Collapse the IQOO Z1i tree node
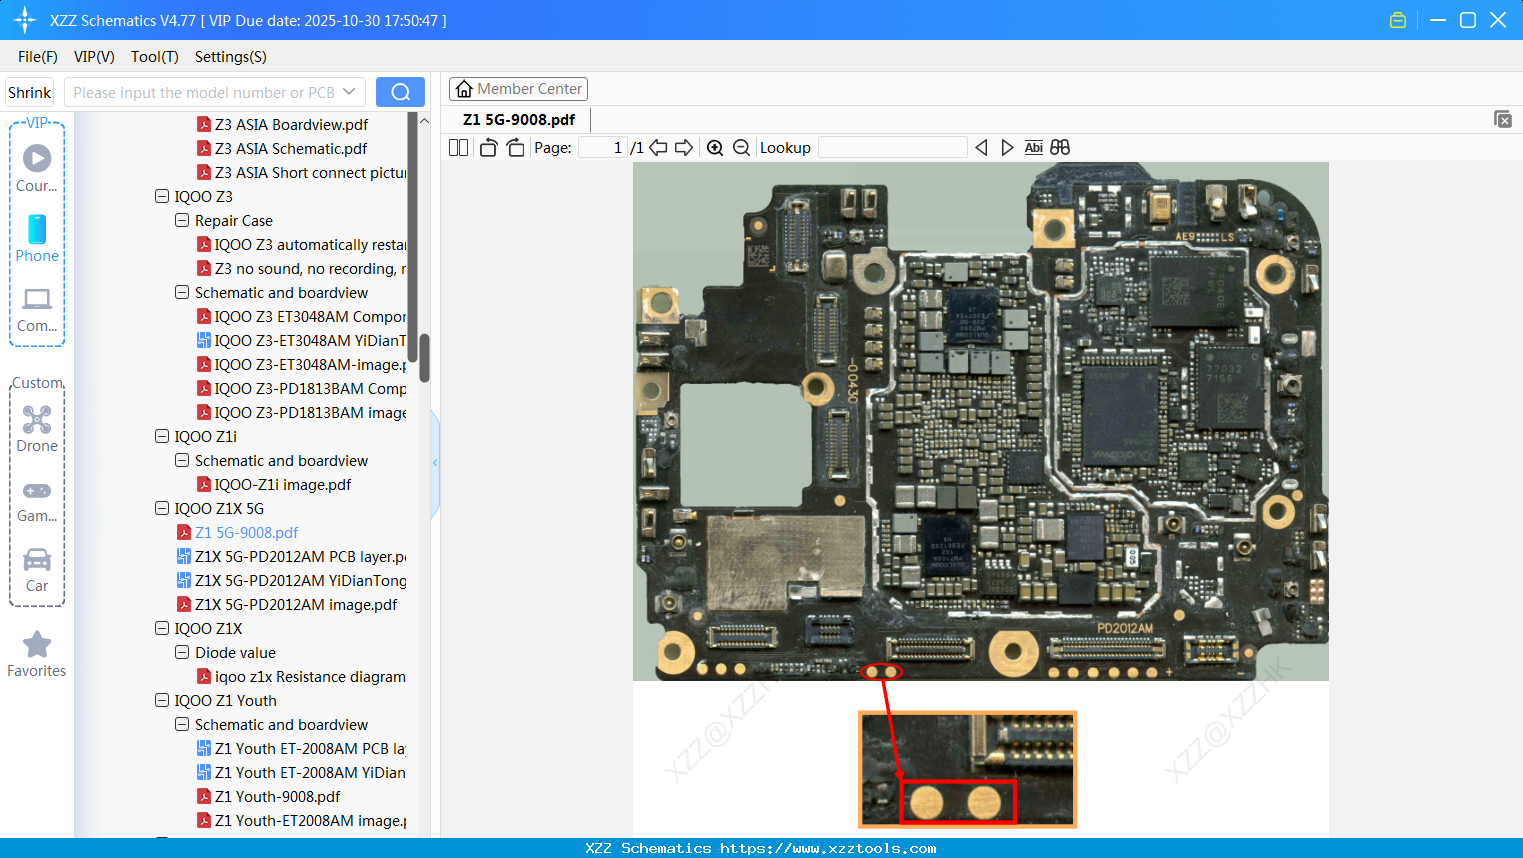 coord(162,436)
